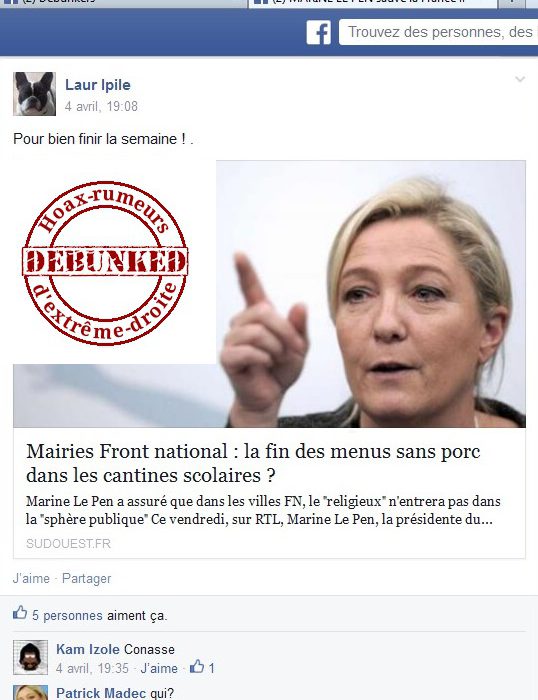Viewport: 538px width, 700px height.
Task: Show the 5 personnes who liked
Action: (67, 616)
